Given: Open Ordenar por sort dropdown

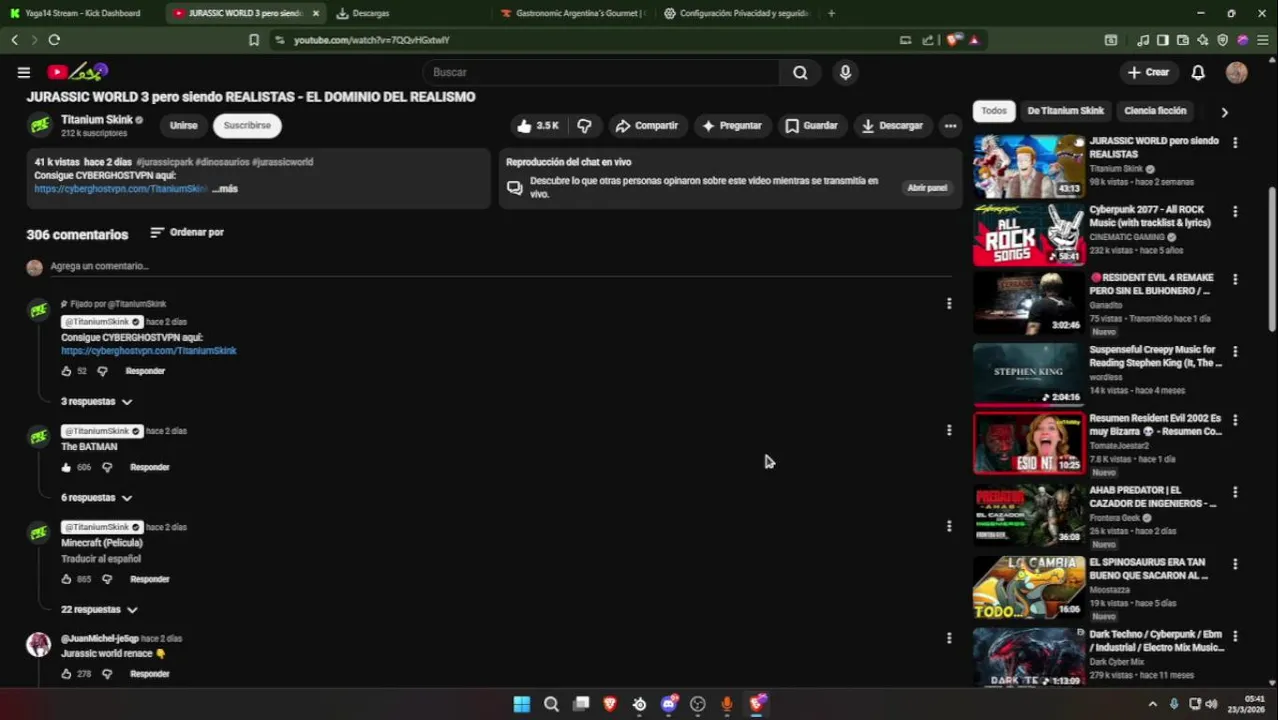Looking at the screenshot, I should [187, 232].
